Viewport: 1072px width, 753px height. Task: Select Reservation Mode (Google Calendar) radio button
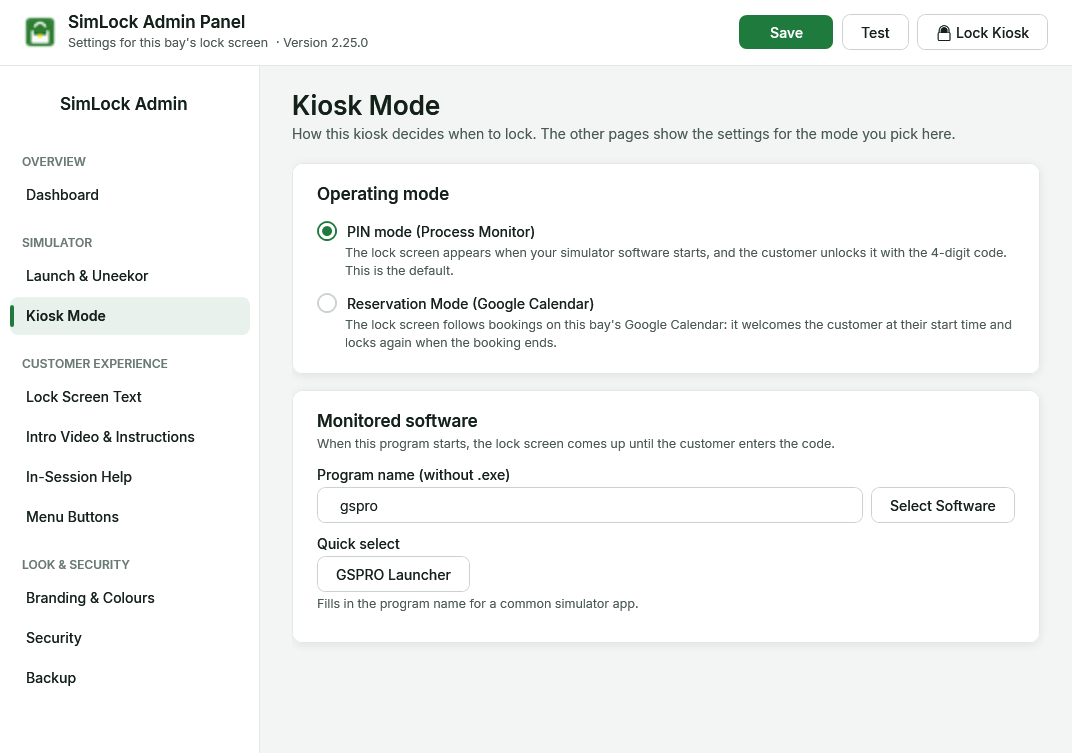[x=327, y=303]
